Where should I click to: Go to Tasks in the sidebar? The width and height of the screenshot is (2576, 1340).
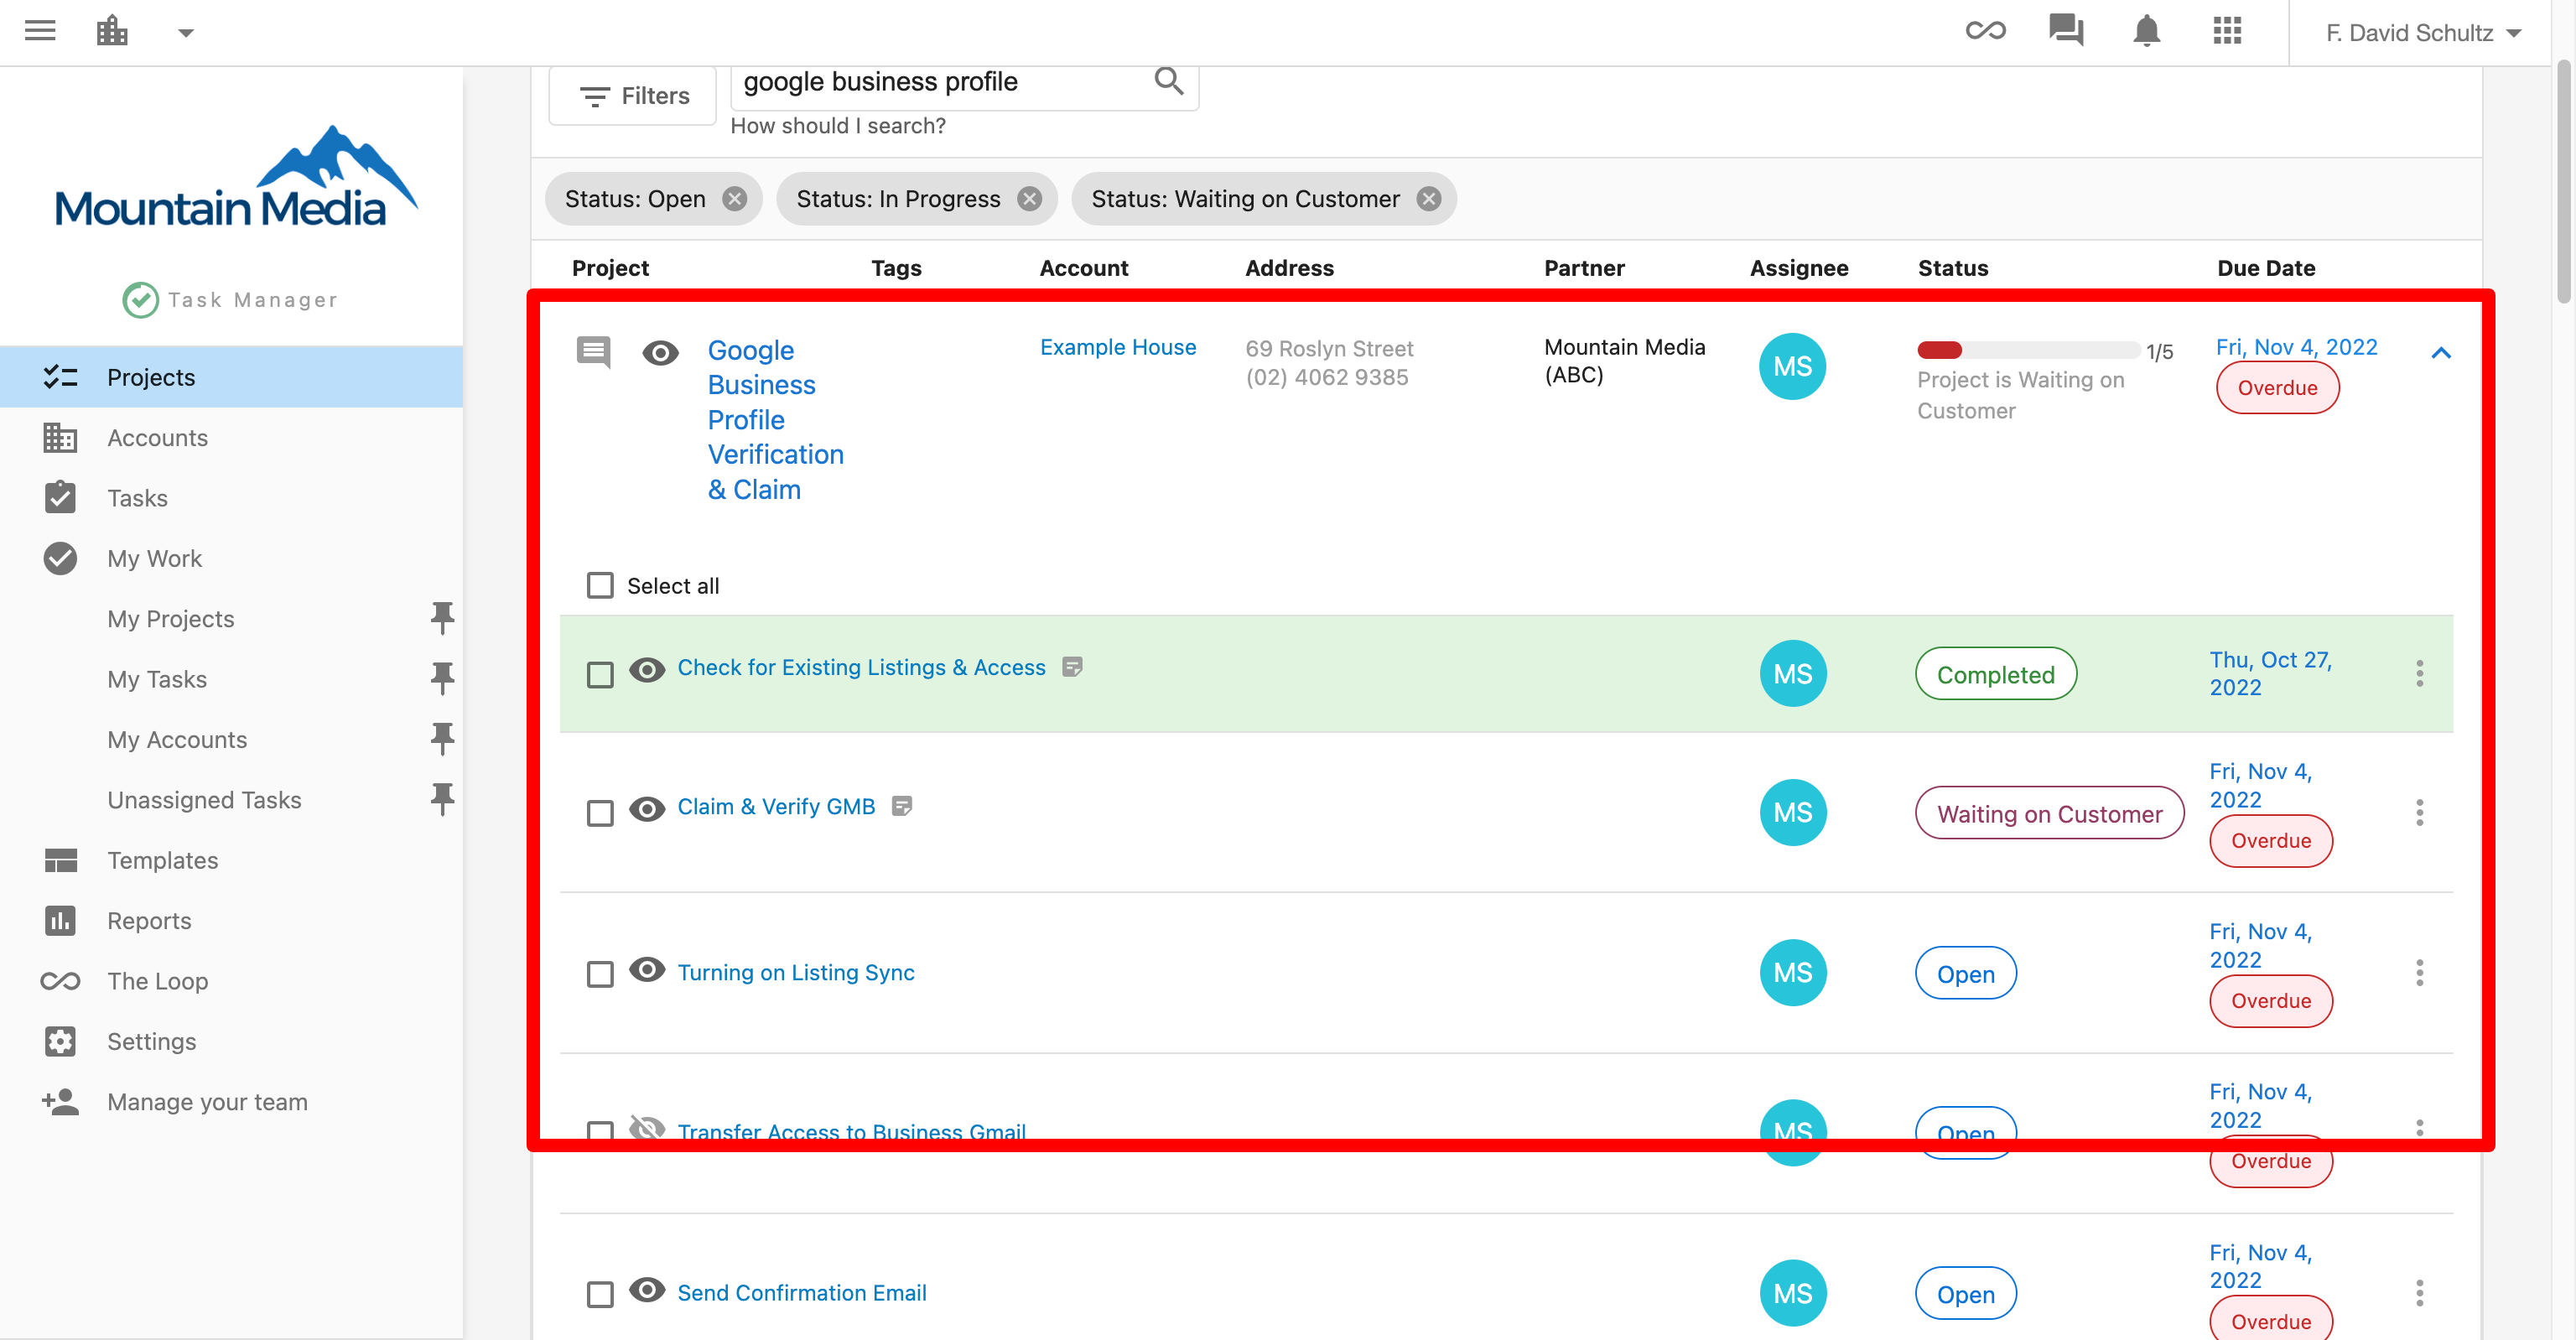(x=231, y=498)
